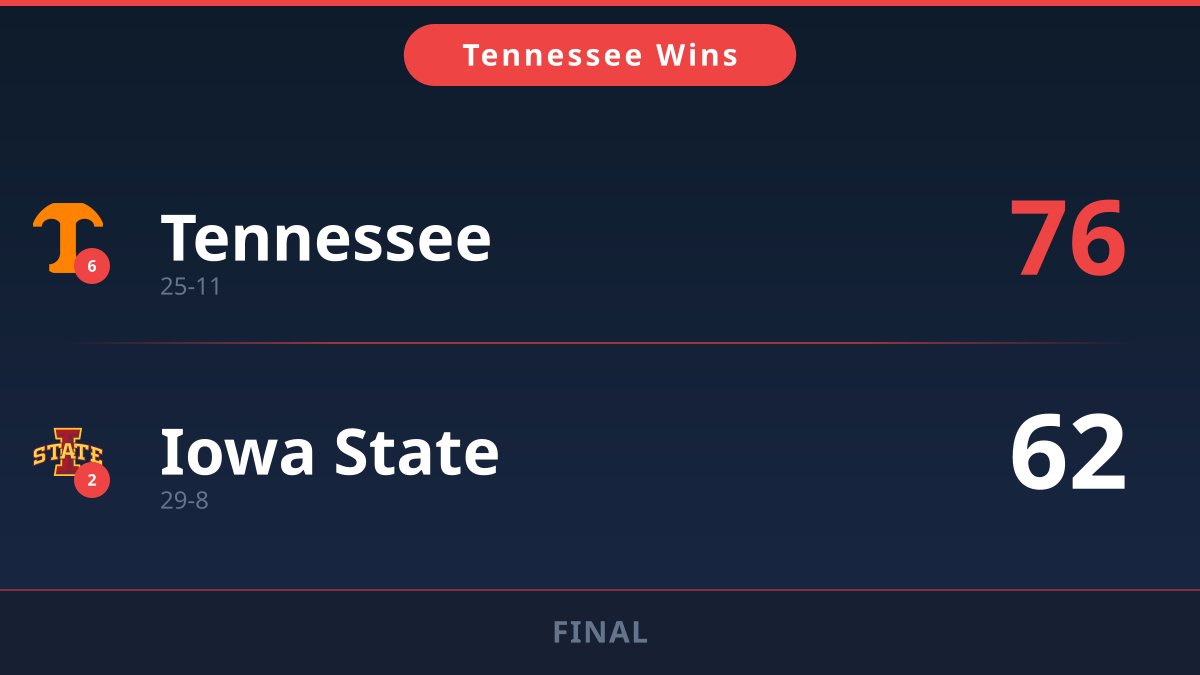Screen dimensions: 1200x675
Task: Click the FINAL game status label
Action: coord(600,632)
